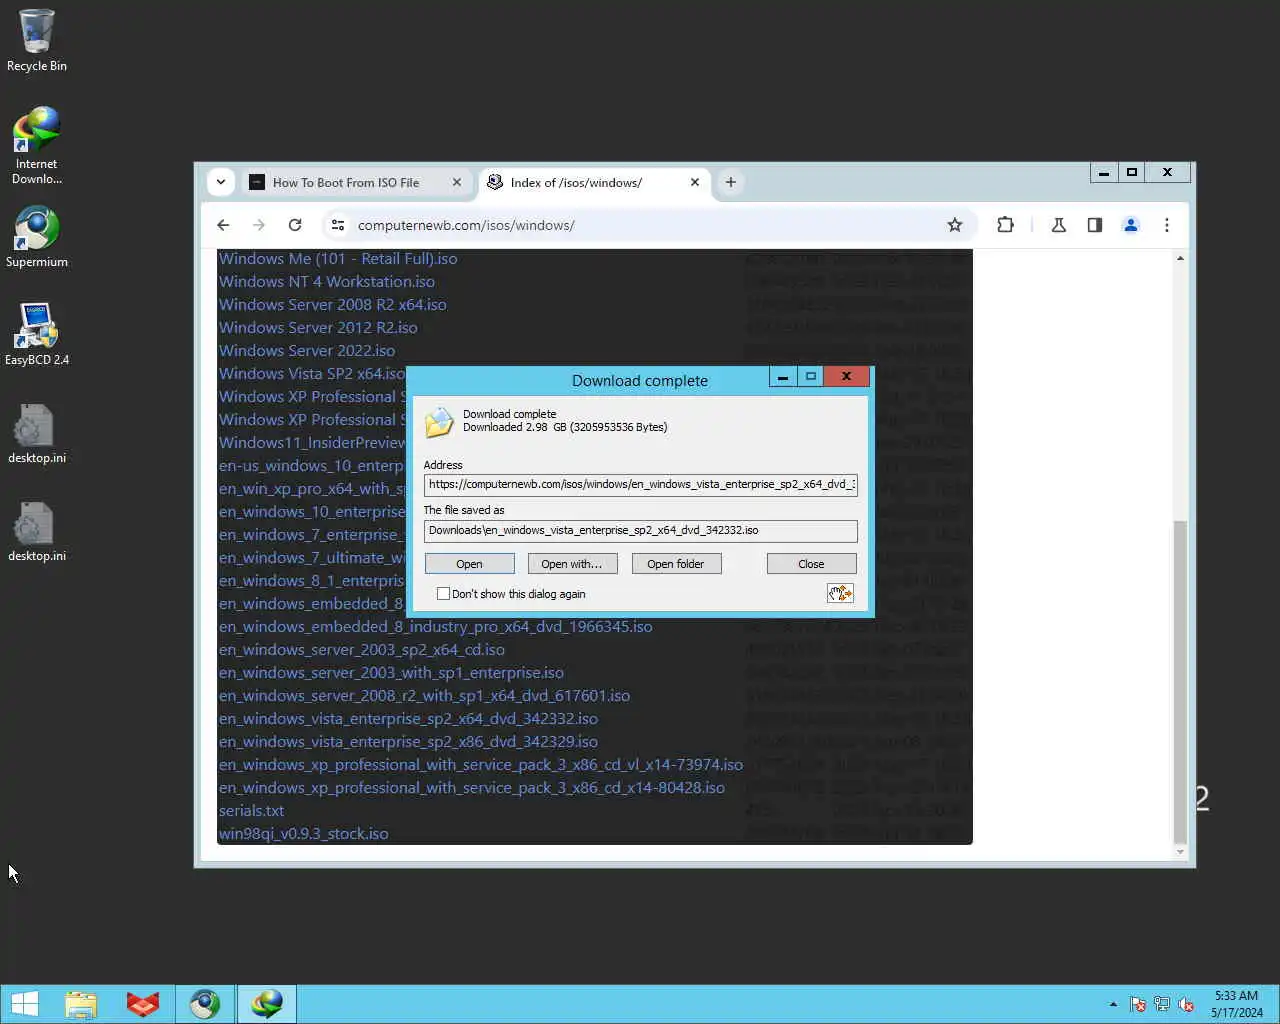Enable Don't show this dialog again
1280x1024 pixels.
[x=443, y=594]
